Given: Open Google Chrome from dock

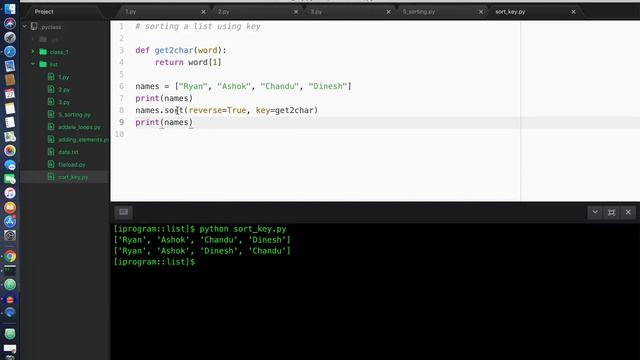Looking at the screenshot, I should [10, 256].
